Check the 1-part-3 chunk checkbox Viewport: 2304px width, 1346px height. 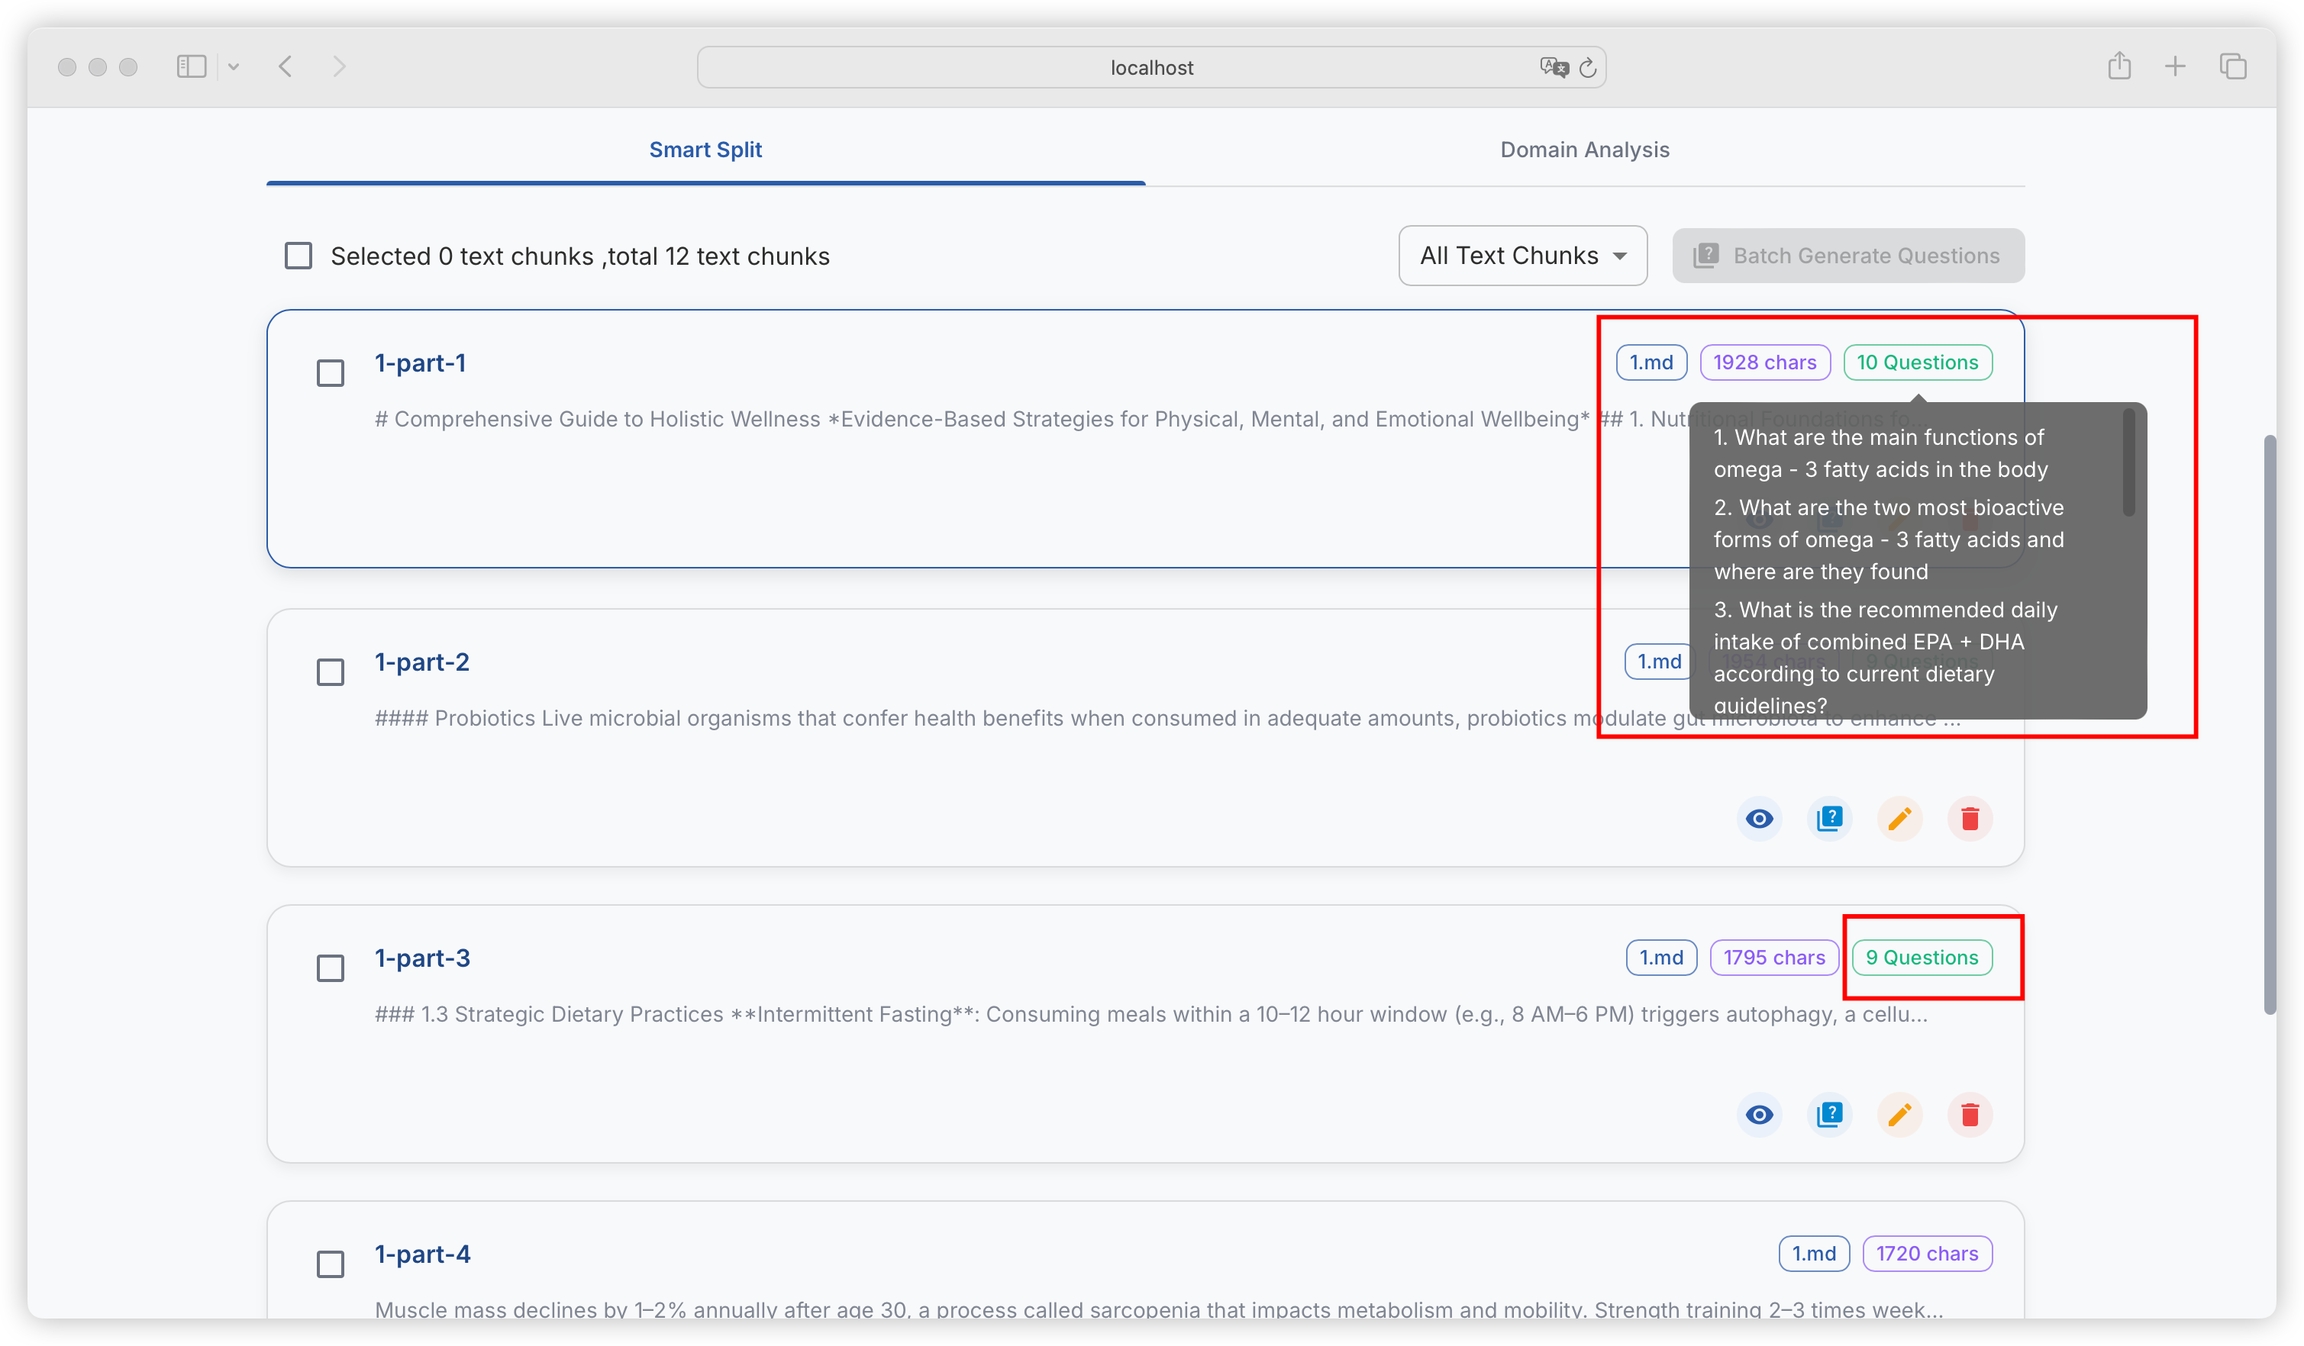click(330, 968)
